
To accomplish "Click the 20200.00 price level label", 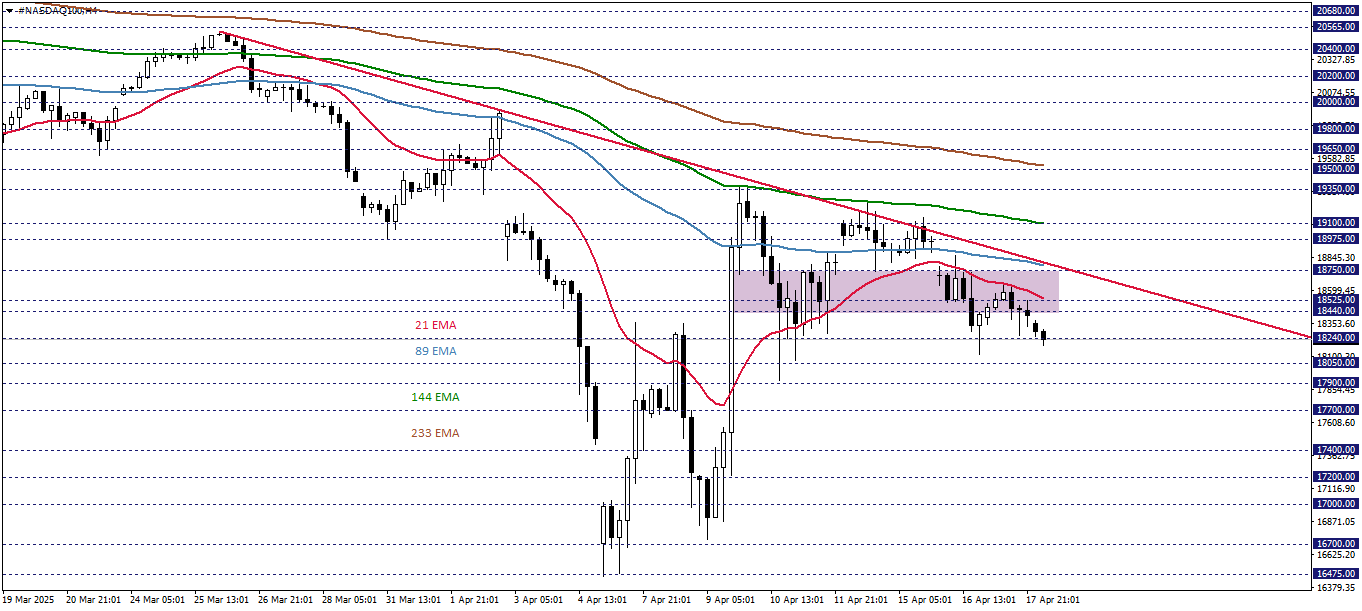I will click(x=1336, y=75).
